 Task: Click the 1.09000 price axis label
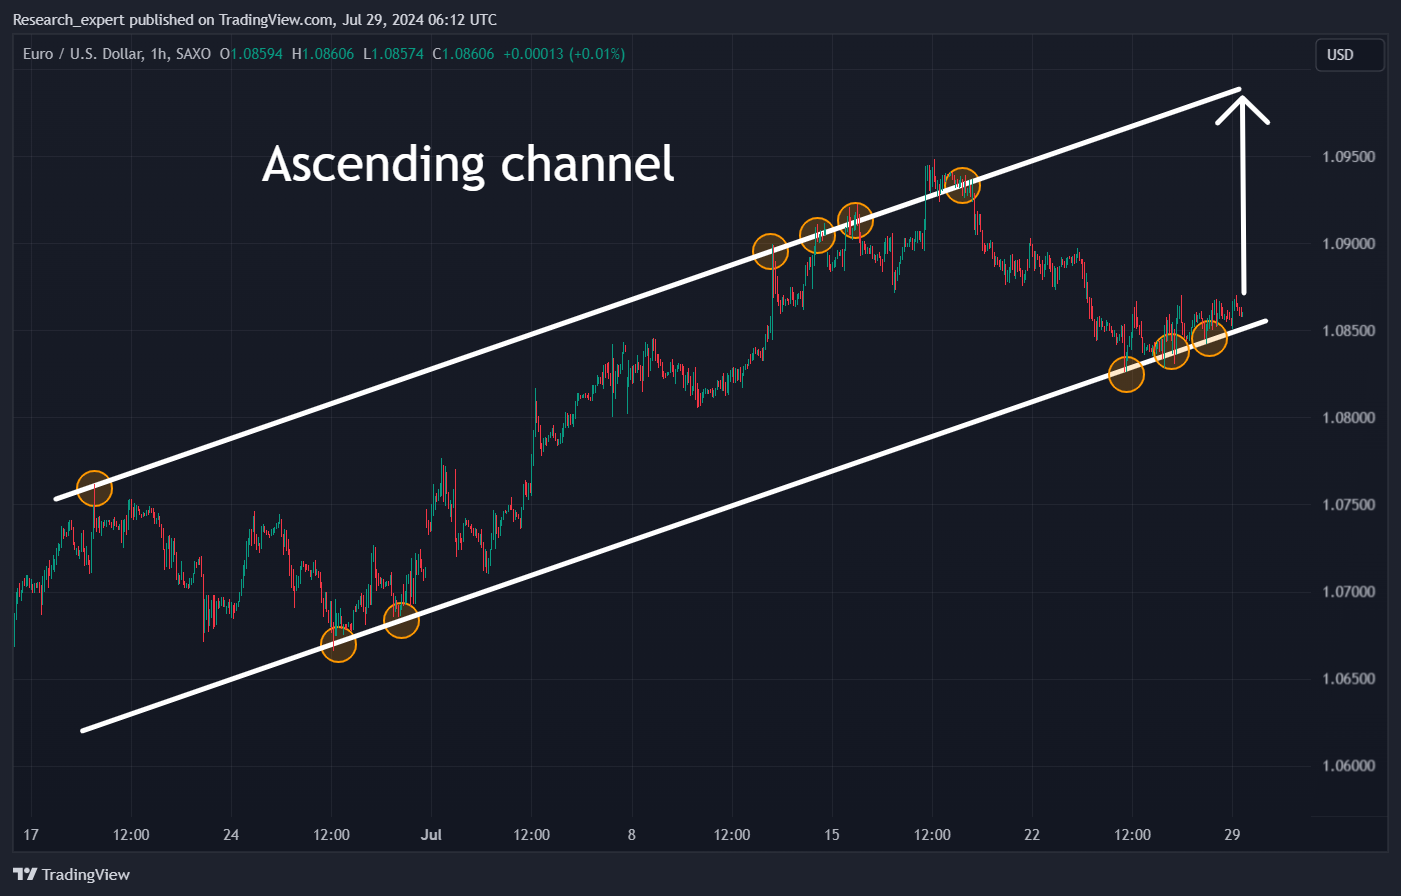(1348, 244)
